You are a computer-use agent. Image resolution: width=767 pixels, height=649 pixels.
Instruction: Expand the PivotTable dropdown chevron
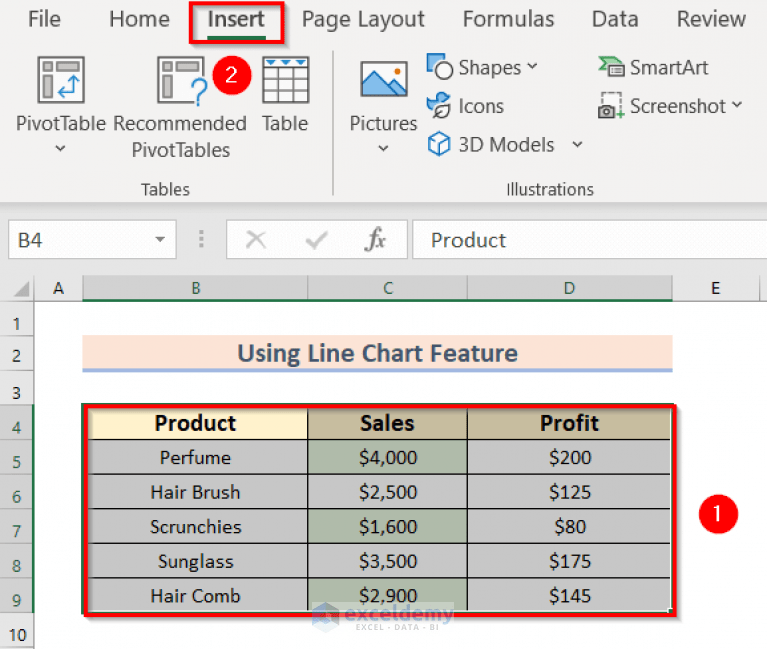pyautogui.click(x=60, y=148)
